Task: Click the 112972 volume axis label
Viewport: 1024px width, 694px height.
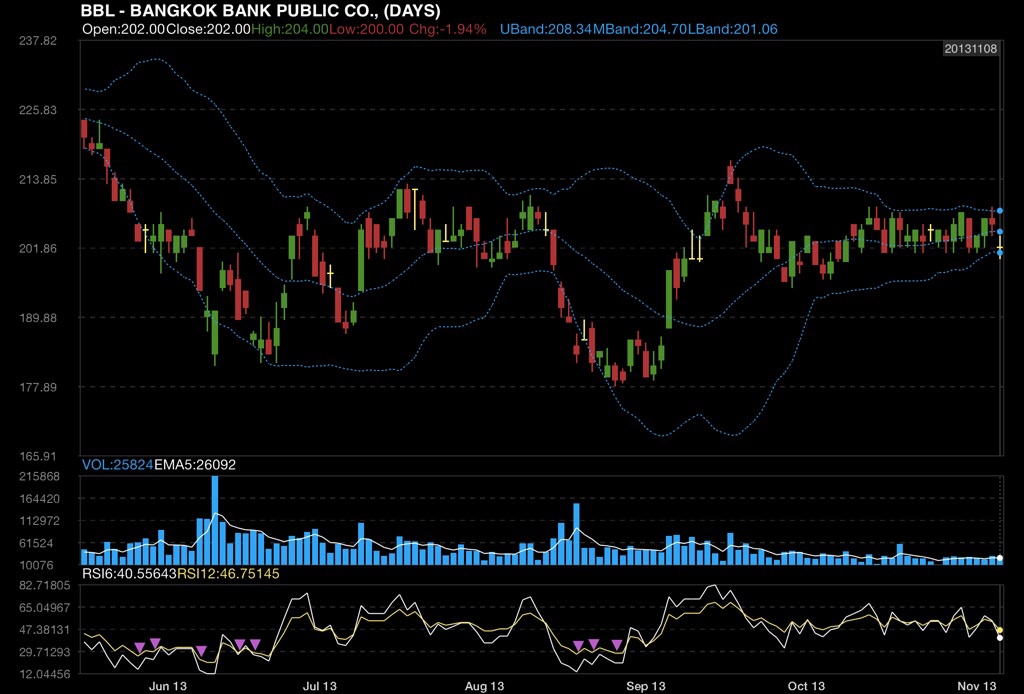Action: 40,521
